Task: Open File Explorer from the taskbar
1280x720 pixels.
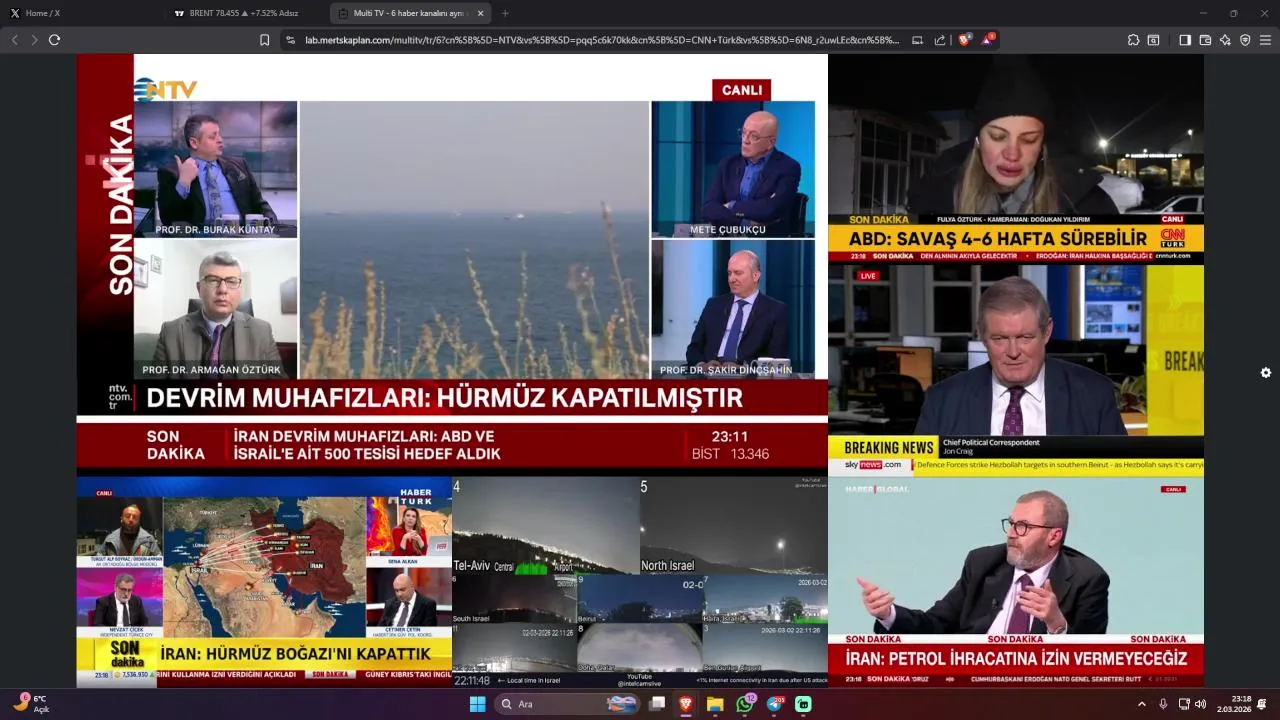Action: coord(715,704)
